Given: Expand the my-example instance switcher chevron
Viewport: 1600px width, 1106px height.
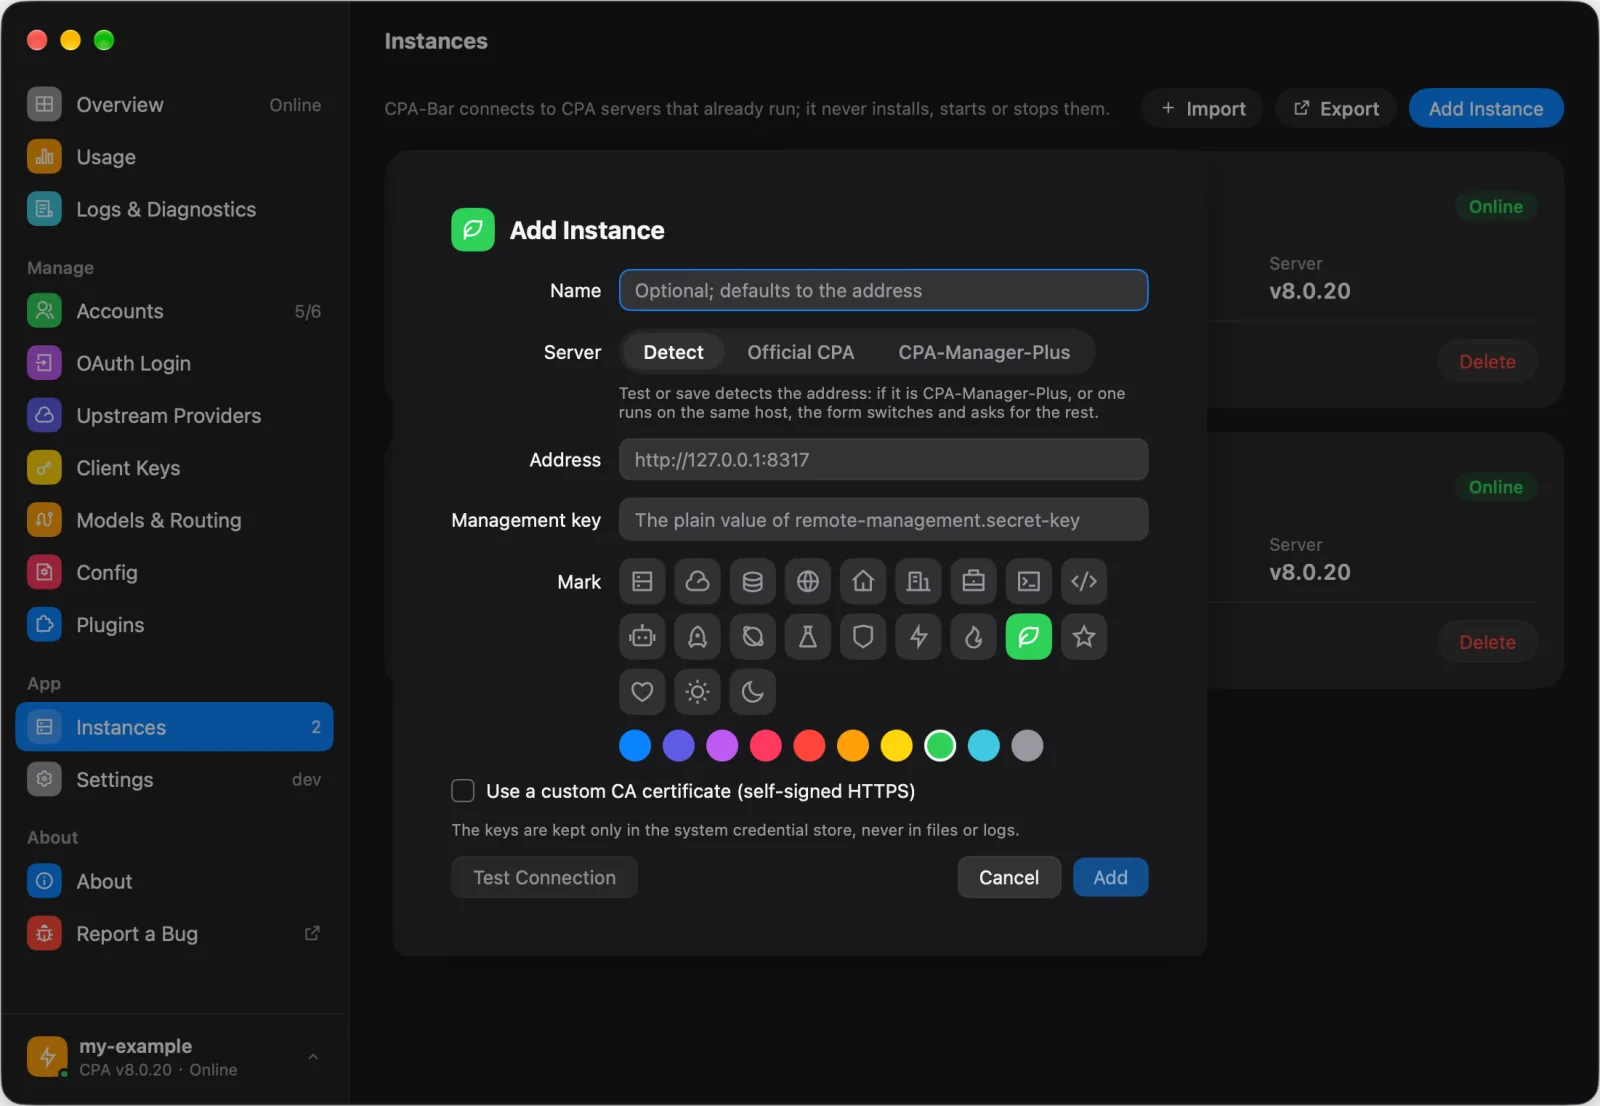Looking at the screenshot, I should (313, 1057).
